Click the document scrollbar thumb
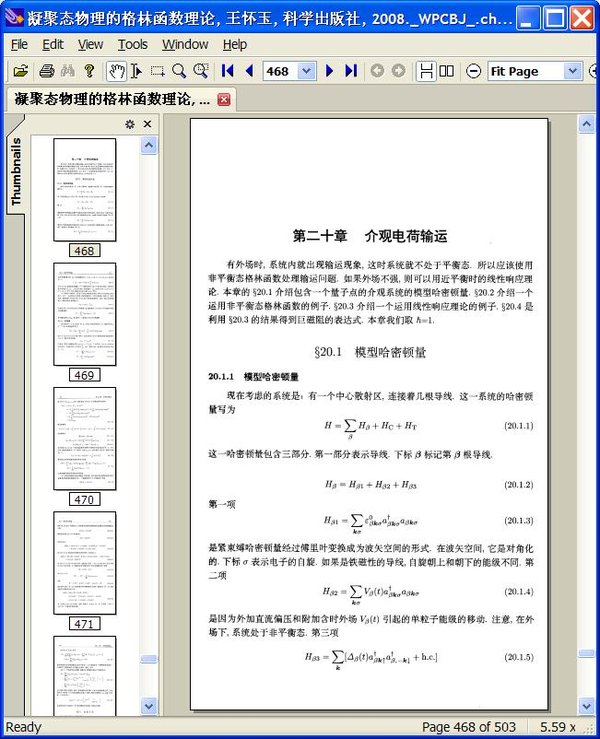 (x=586, y=653)
